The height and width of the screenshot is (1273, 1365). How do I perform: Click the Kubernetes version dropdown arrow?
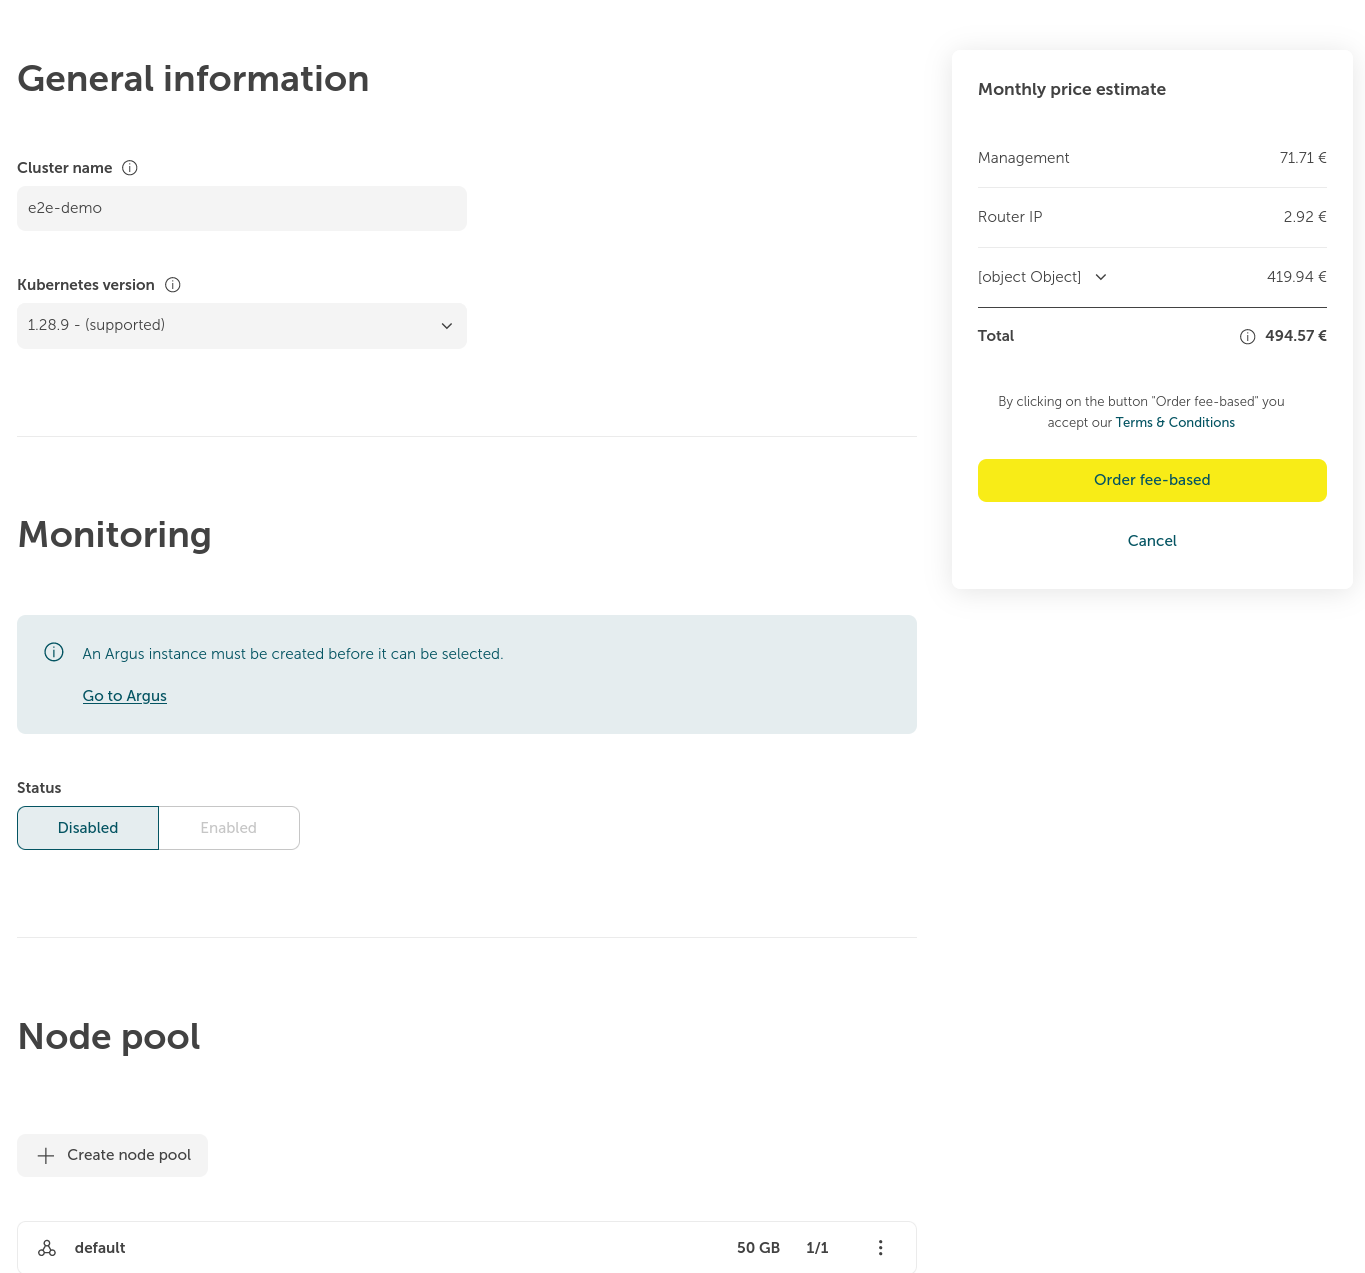pos(447,326)
